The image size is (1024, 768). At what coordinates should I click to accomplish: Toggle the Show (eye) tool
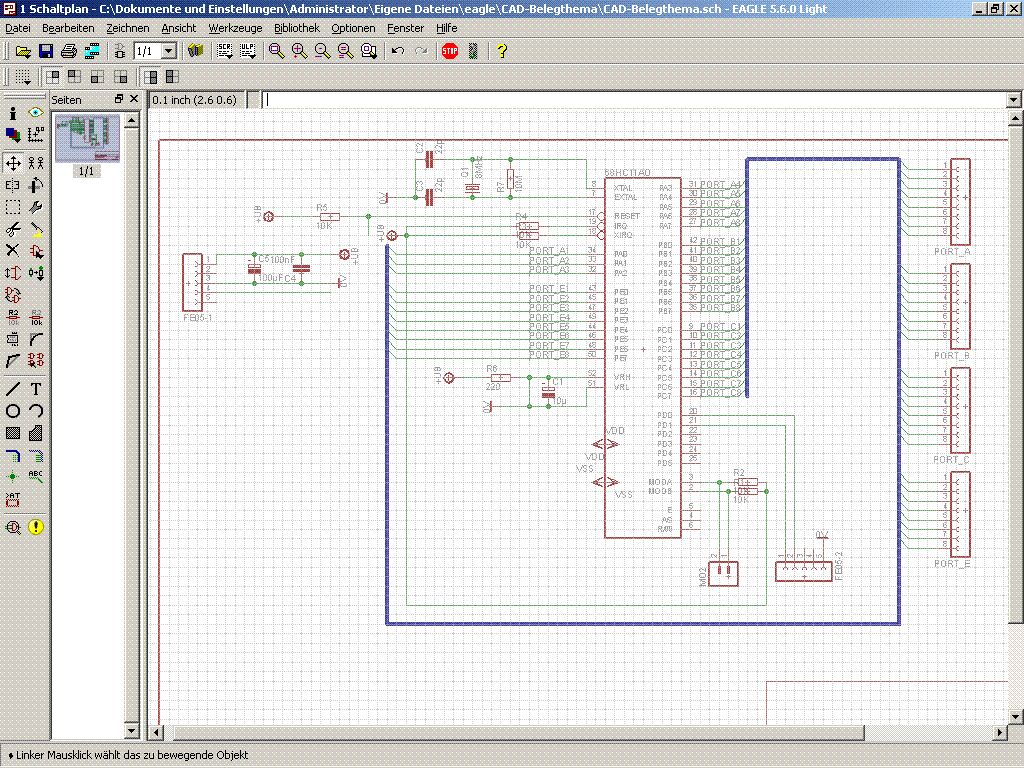pyautogui.click(x=36, y=113)
